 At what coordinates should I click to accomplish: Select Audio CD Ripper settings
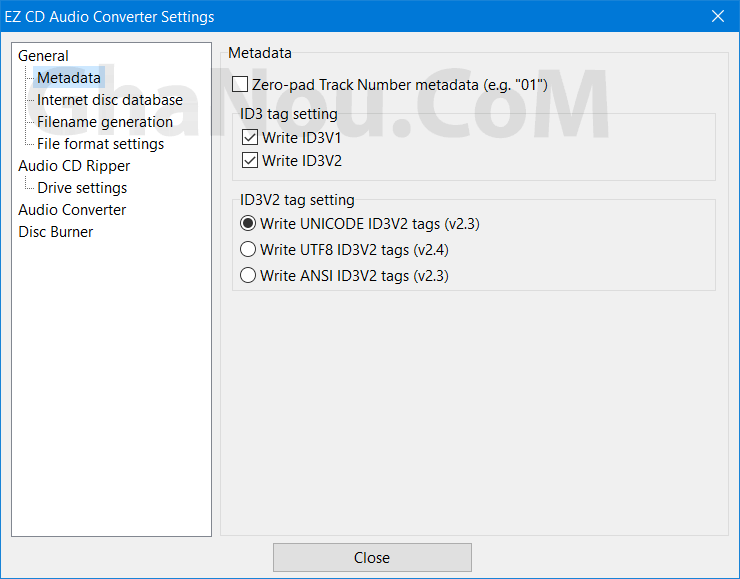tap(74, 166)
